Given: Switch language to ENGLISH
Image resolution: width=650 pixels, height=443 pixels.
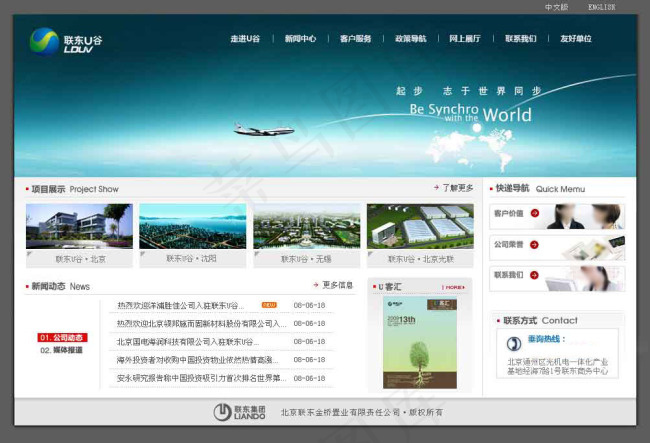Looking at the screenshot, I should [601, 7].
